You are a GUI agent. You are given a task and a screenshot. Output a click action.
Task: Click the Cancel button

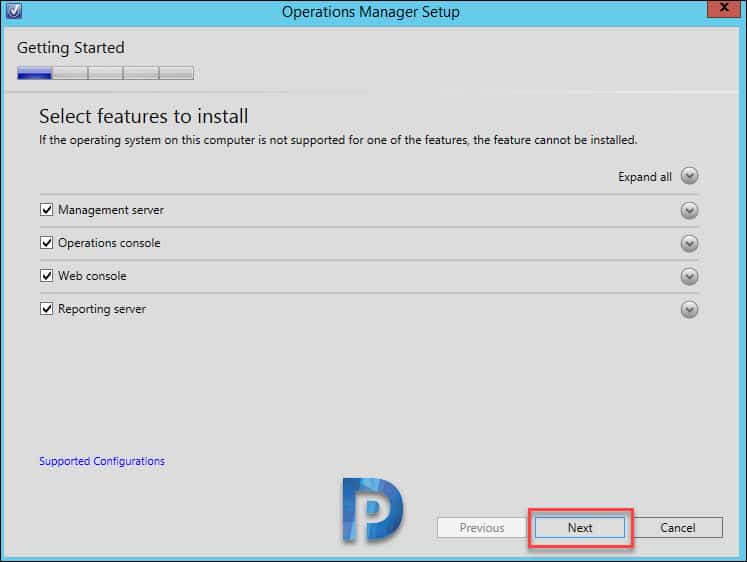[x=677, y=528]
